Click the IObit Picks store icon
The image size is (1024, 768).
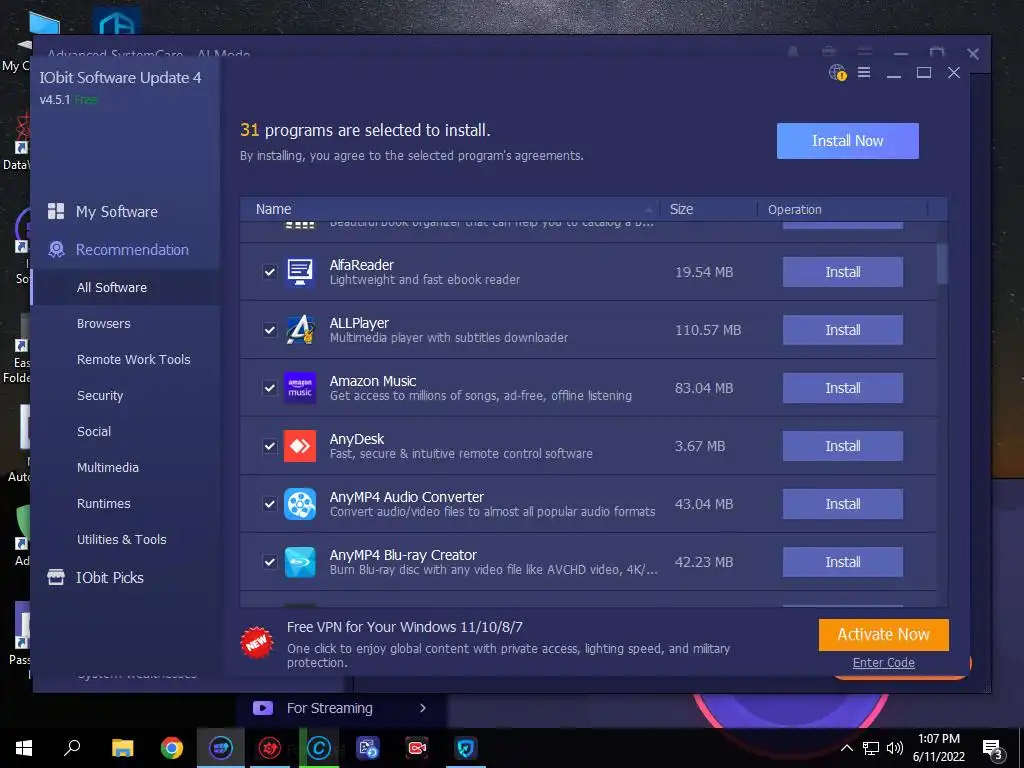tap(56, 577)
